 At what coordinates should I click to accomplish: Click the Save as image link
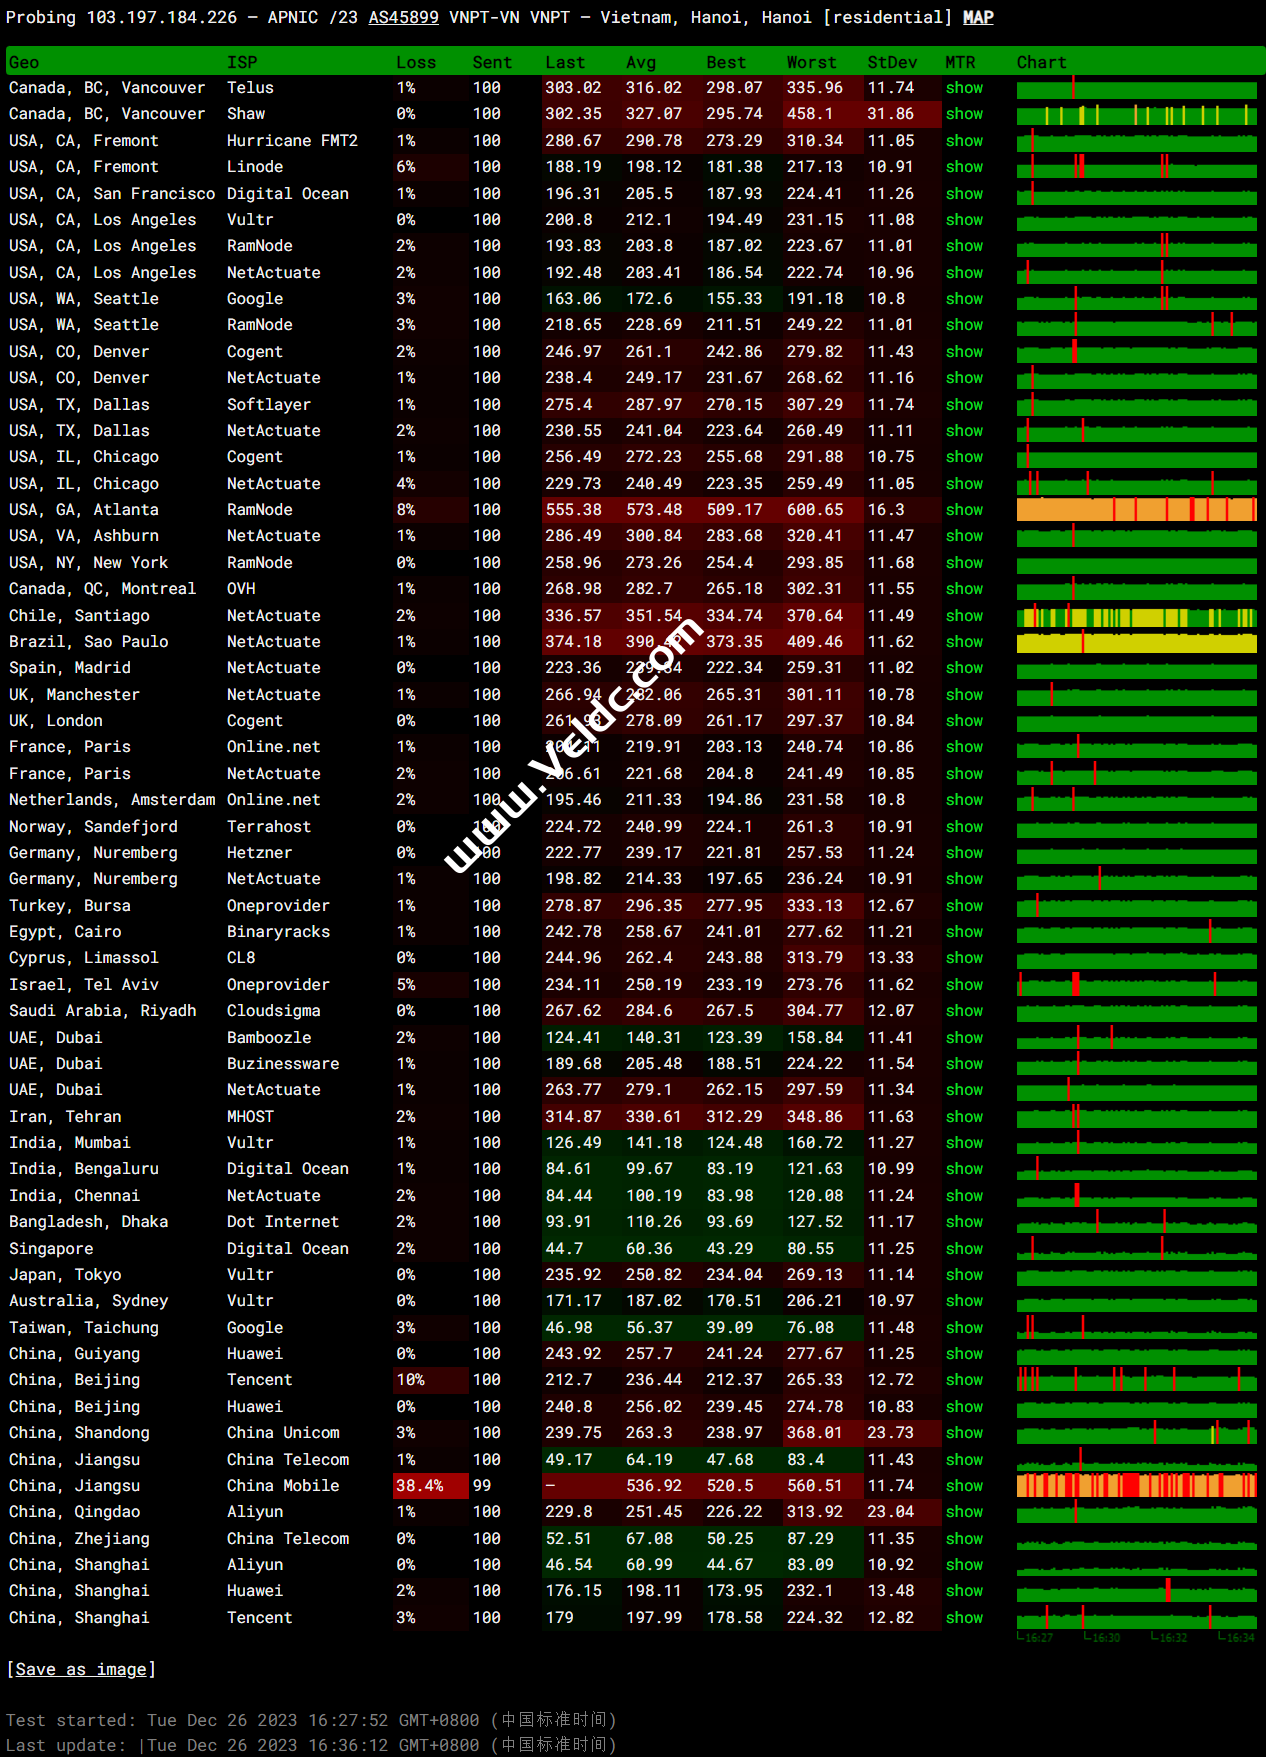coord(81,1669)
